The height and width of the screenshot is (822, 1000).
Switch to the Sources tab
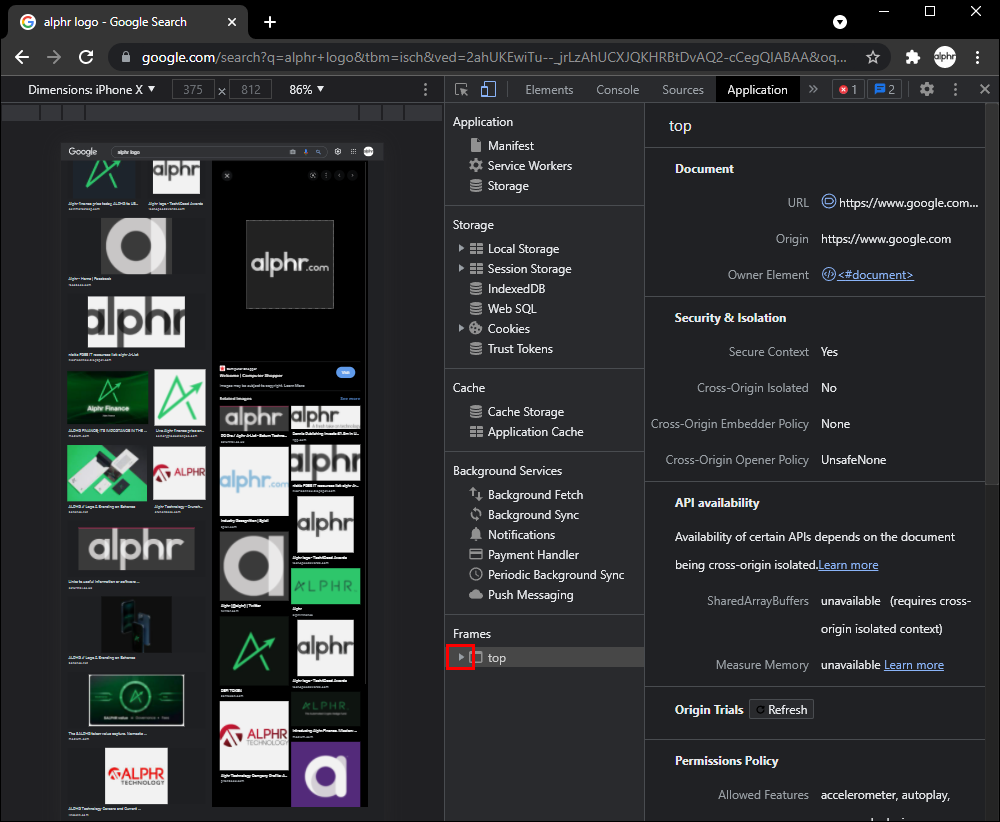[683, 89]
